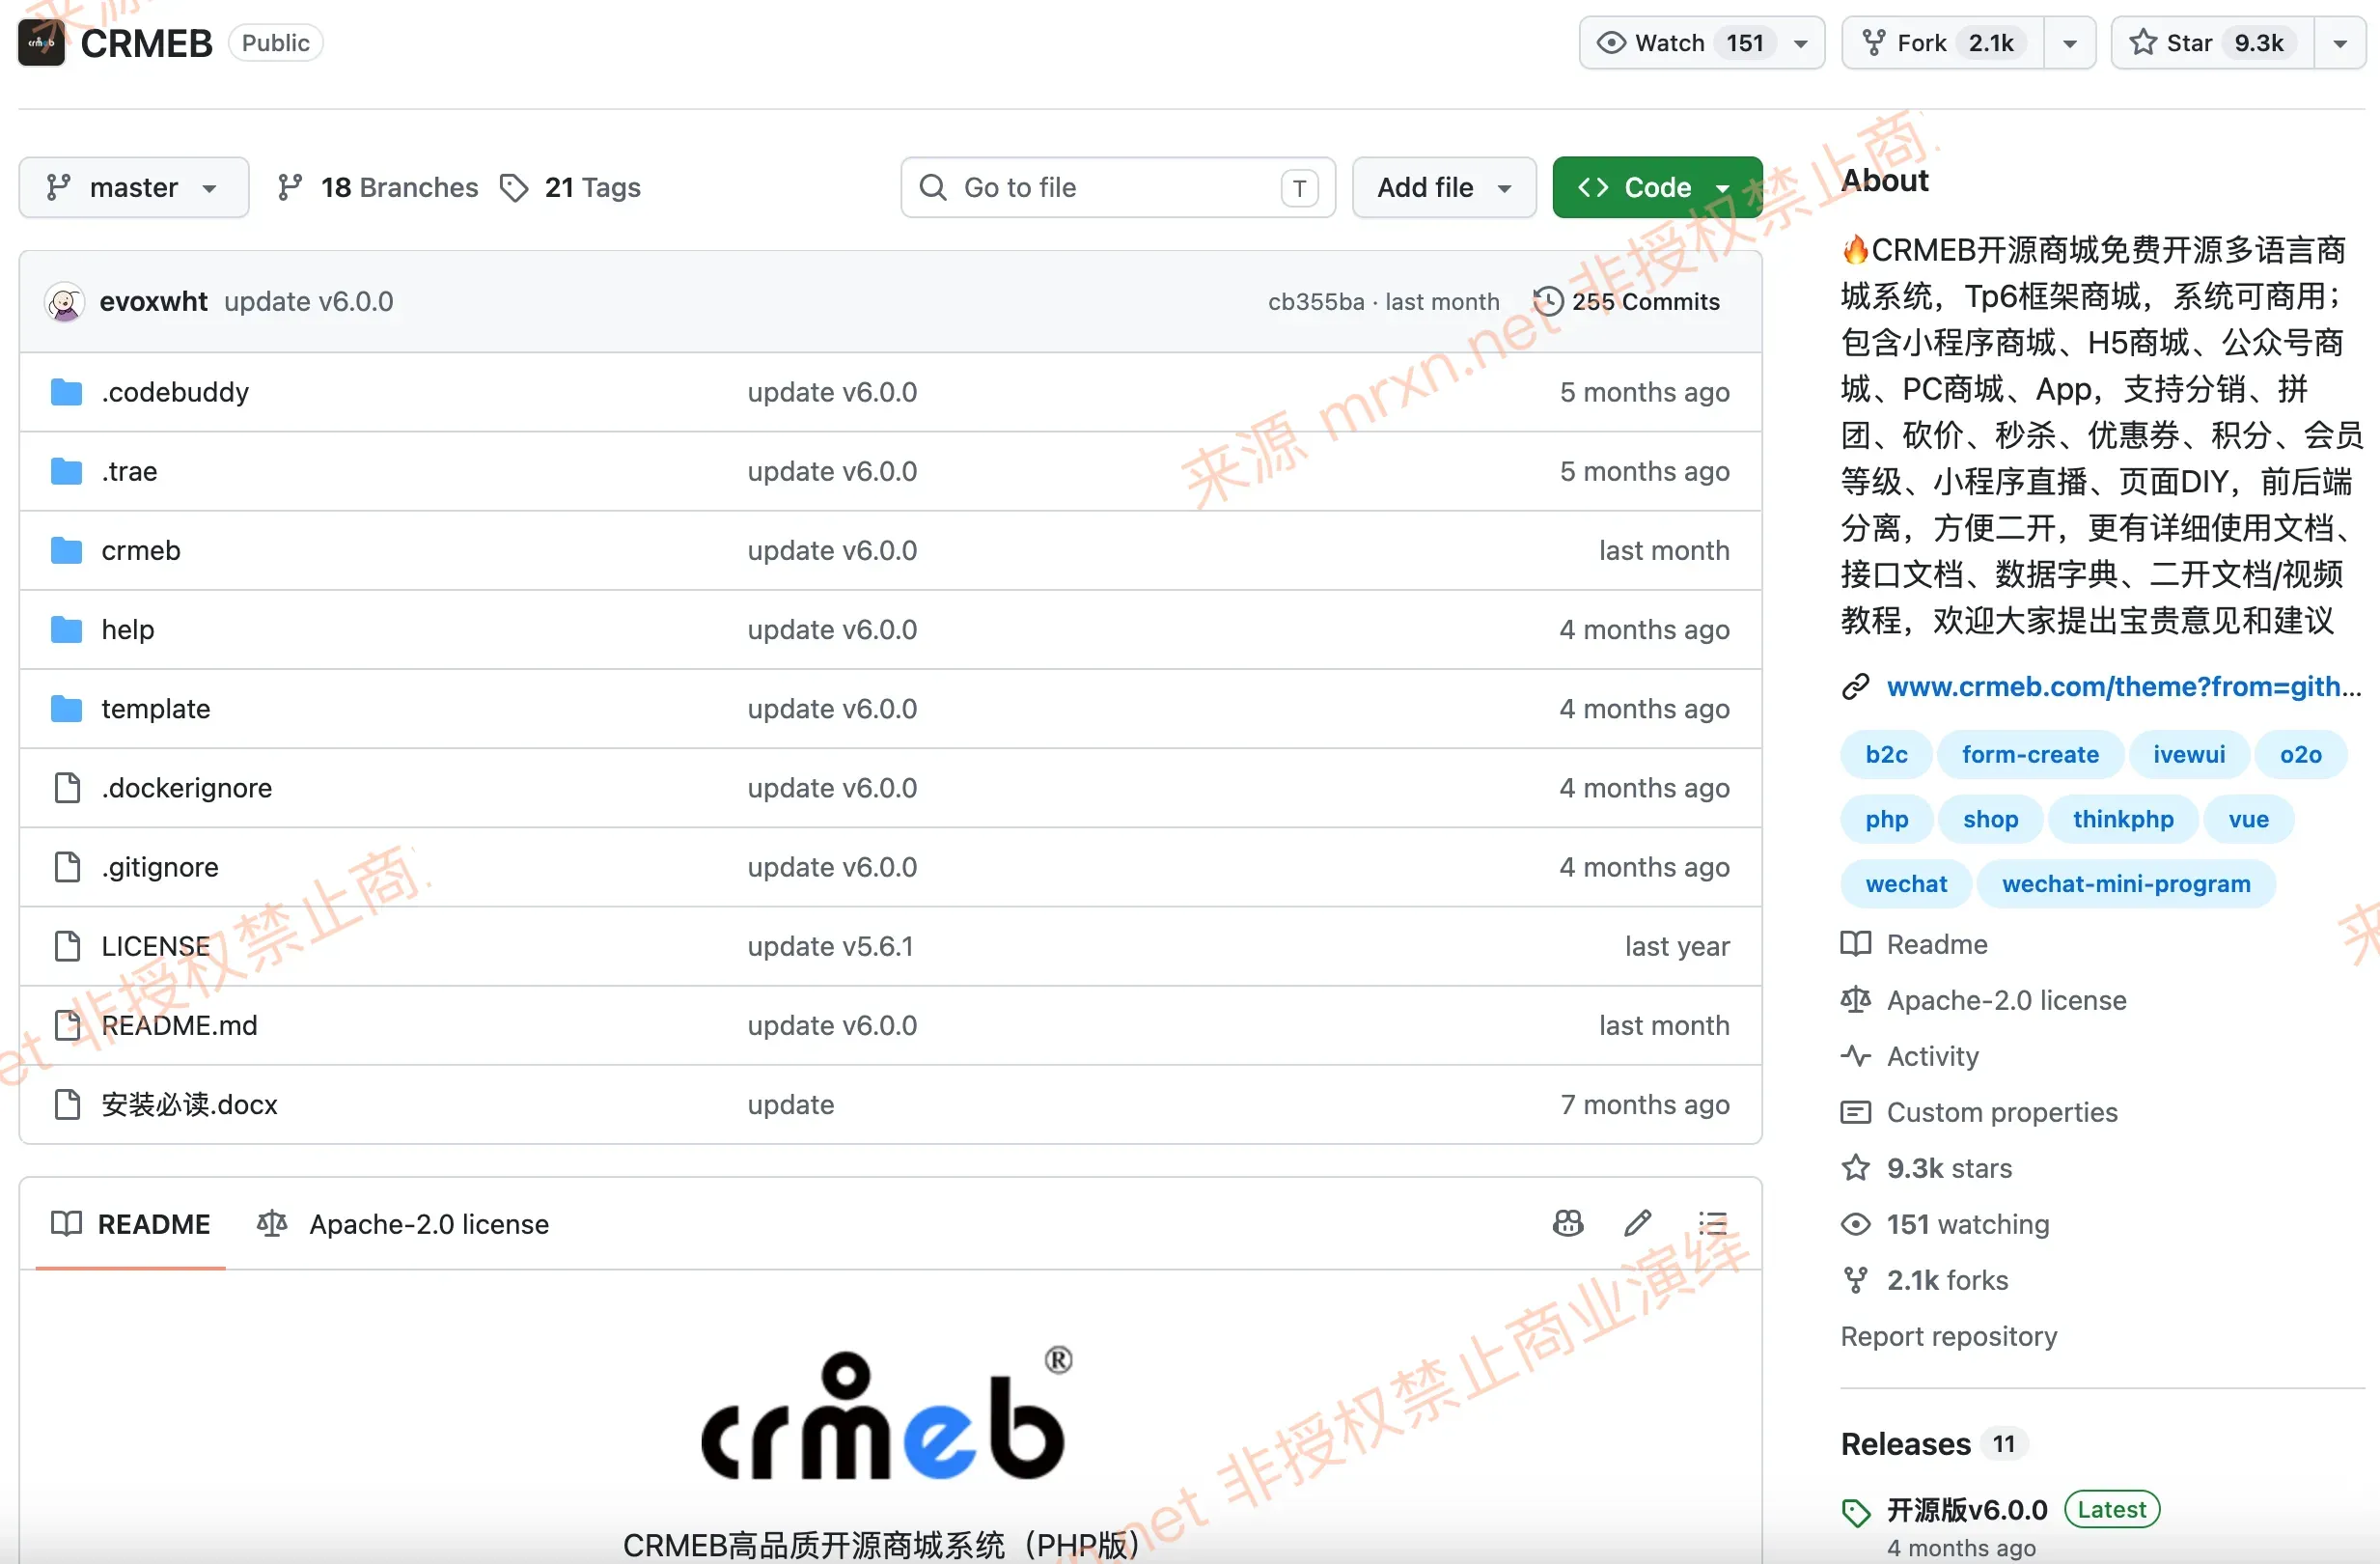2380x1564 pixels.
Task: Open the Watch notifications dropdown
Action: (x=1702, y=43)
